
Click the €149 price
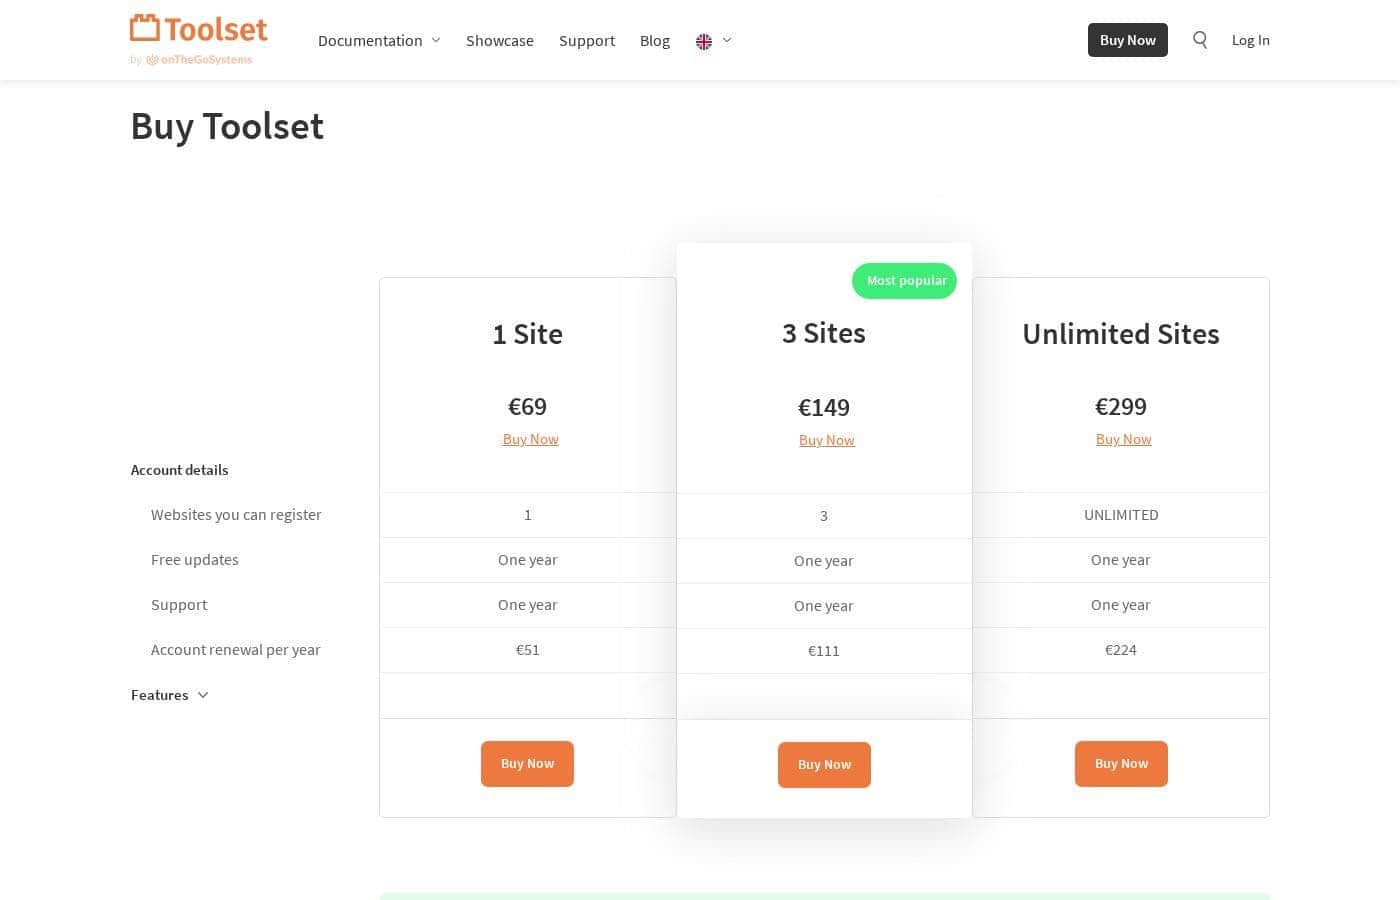pyautogui.click(x=824, y=408)
